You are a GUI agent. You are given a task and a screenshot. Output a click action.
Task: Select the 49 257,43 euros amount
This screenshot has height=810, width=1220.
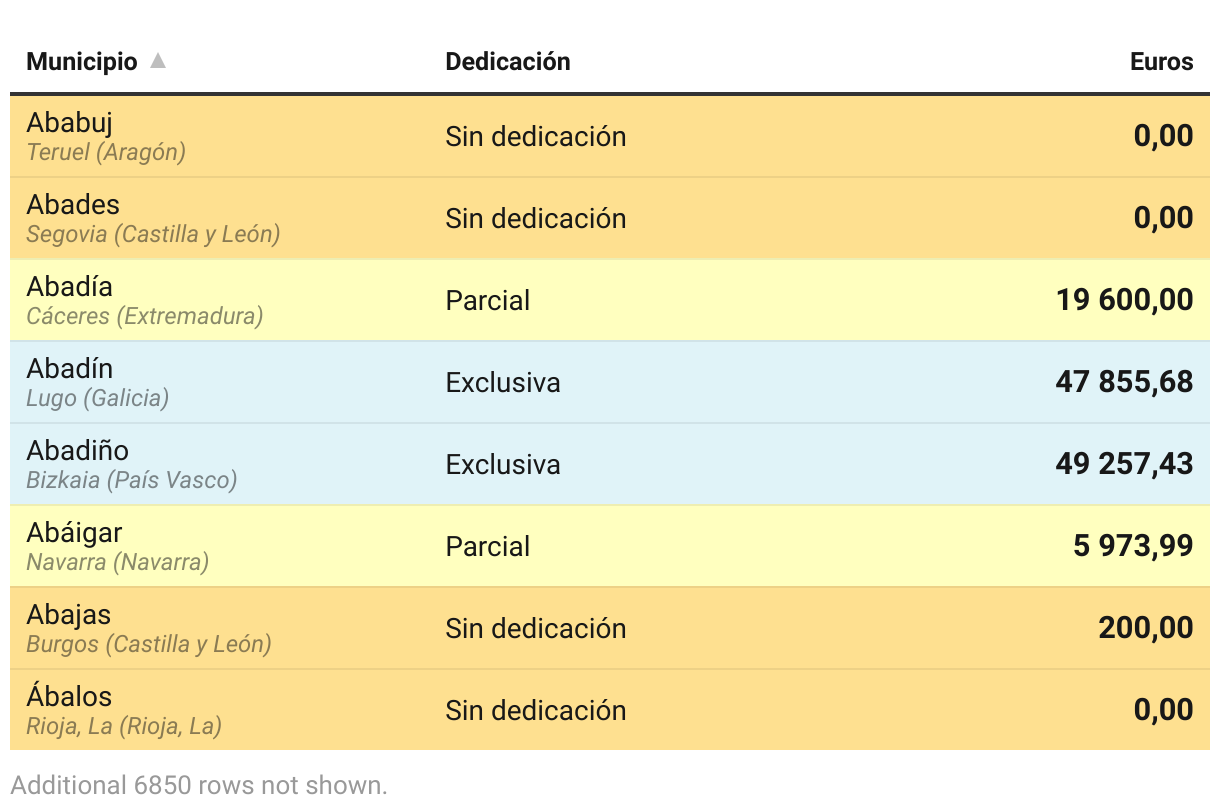tap(1124, 464)
